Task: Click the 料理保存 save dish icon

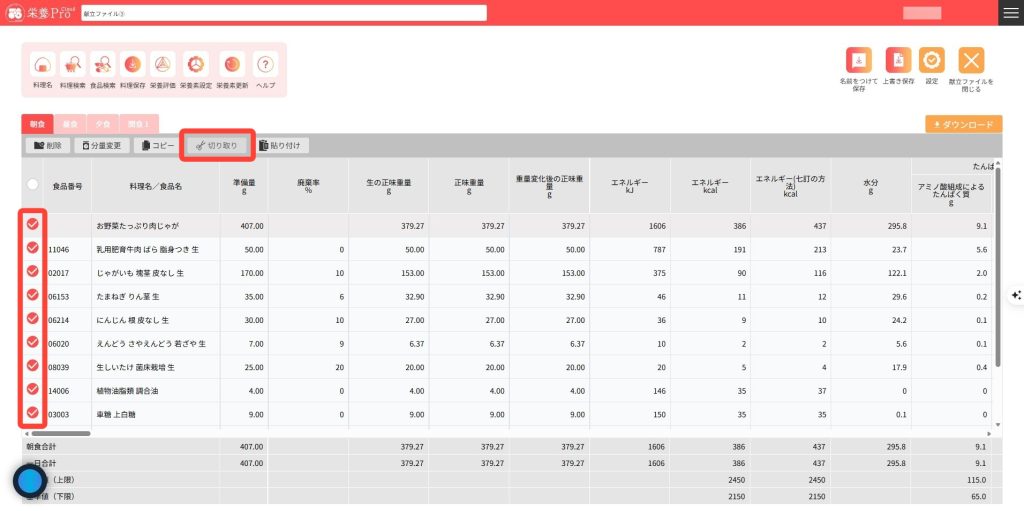Action: [x=132, y=65]
